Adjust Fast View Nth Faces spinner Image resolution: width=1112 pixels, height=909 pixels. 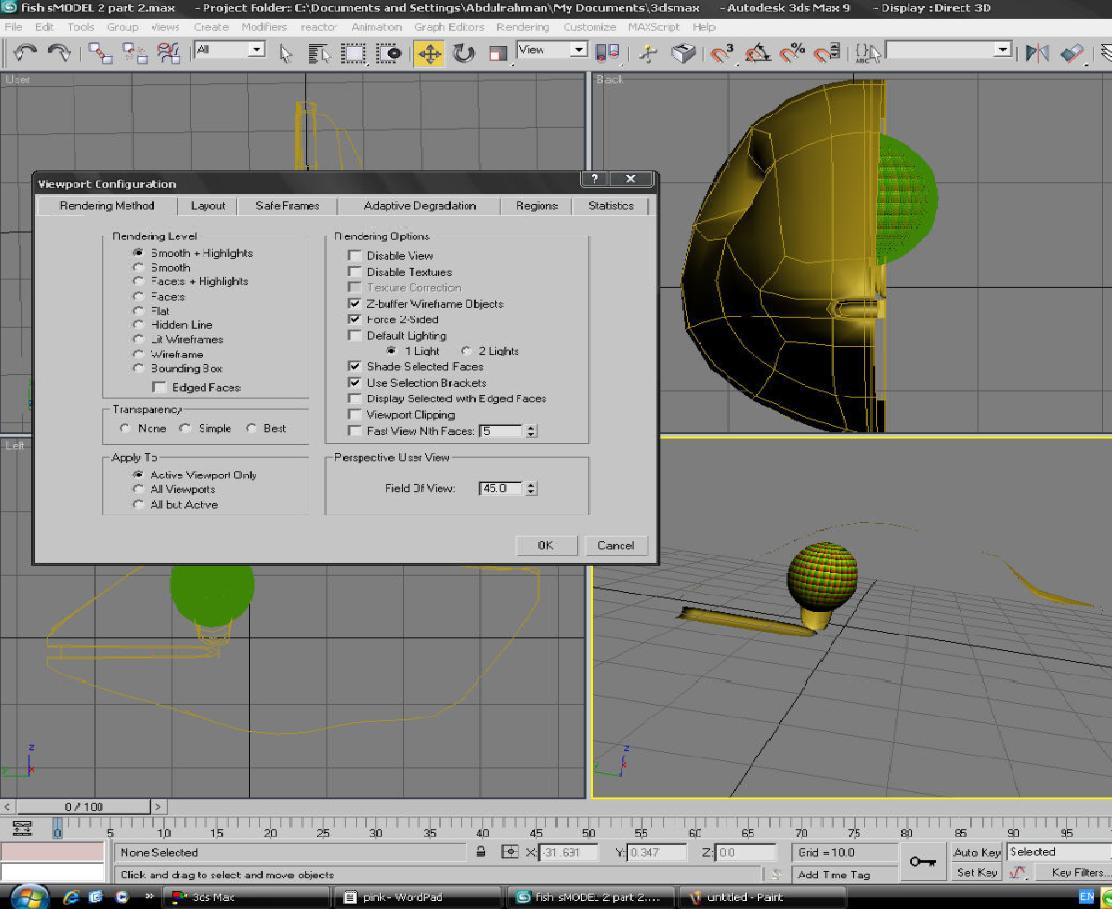[531, 431]
